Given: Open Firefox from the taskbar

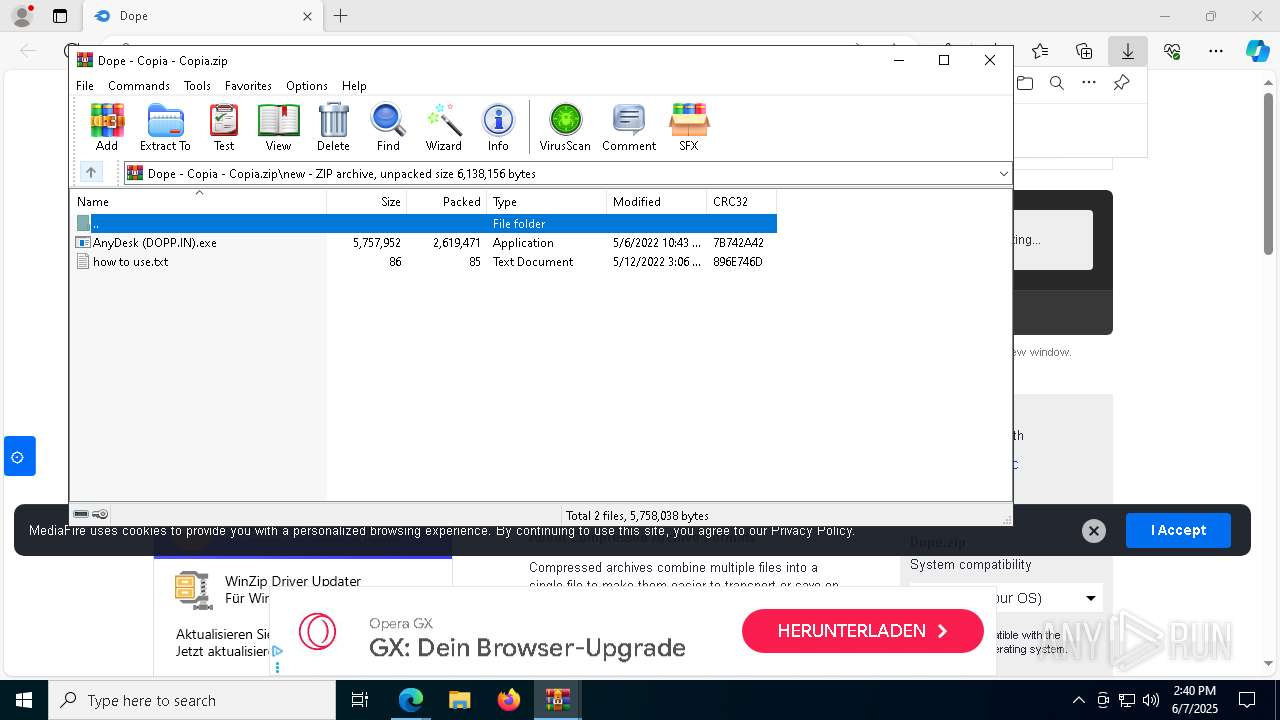Looking at the screenshot, I should point(509,700).
